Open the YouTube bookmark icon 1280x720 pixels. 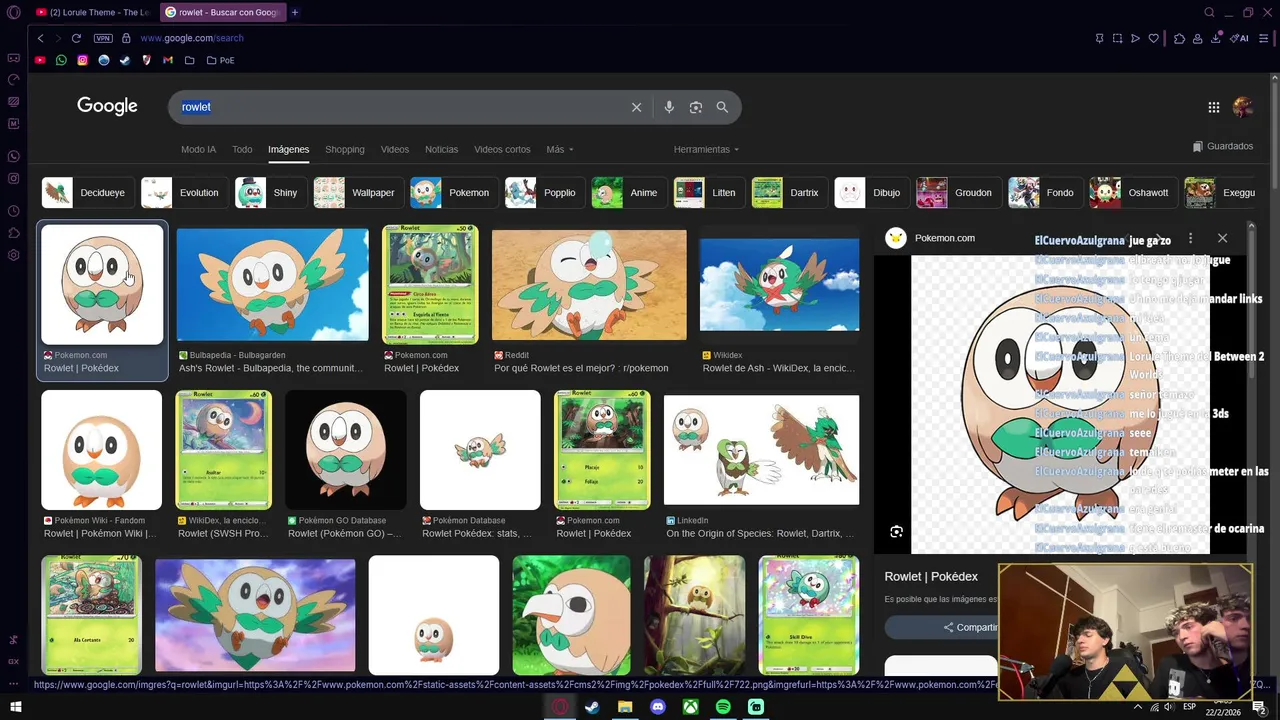[x=40, y=60]
